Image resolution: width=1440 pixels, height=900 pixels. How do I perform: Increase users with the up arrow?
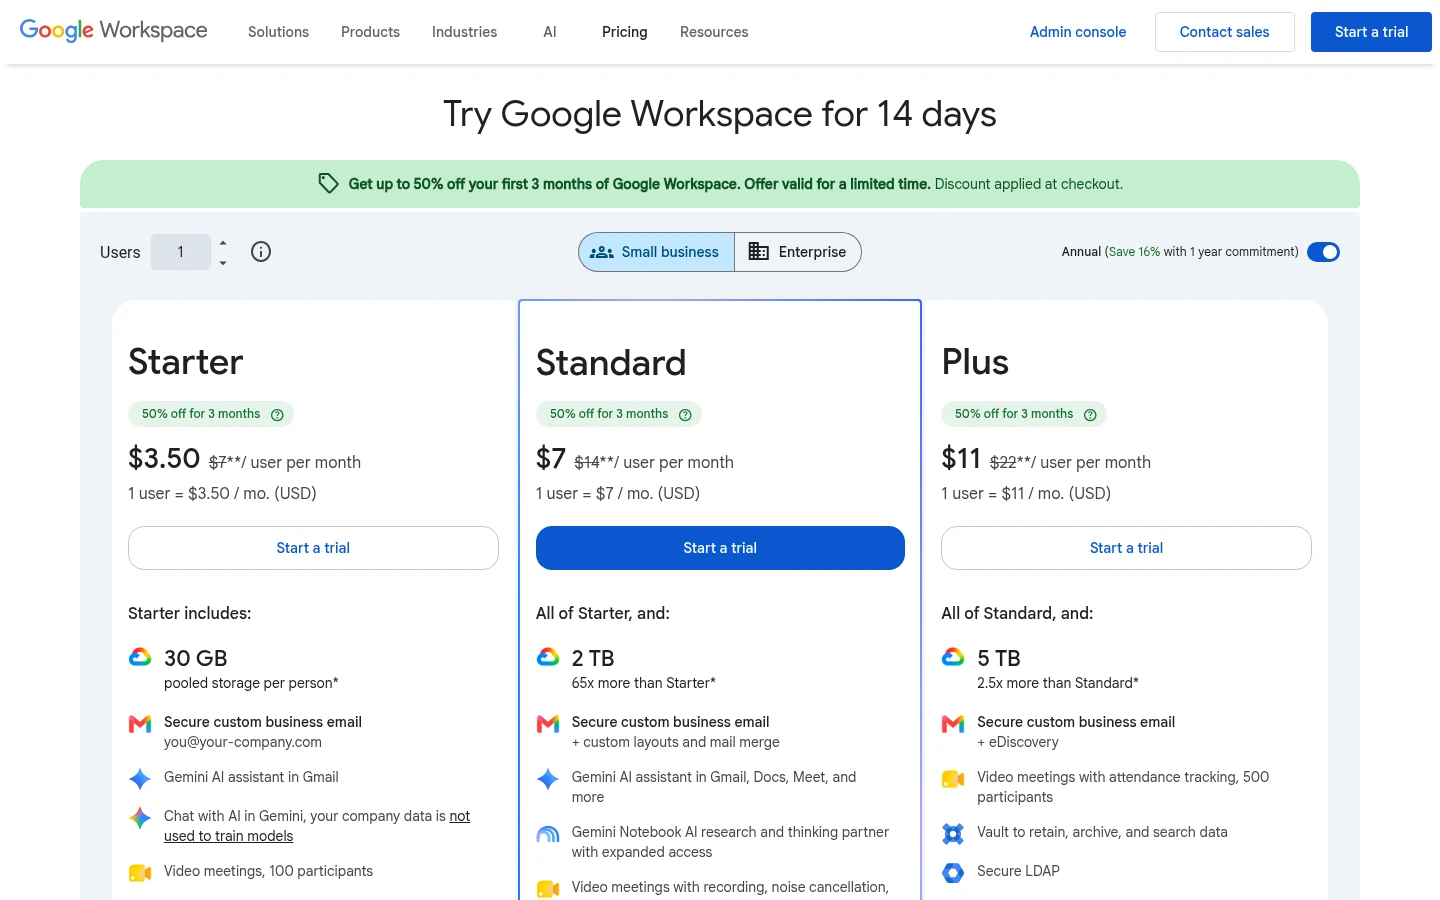point(223,243)
